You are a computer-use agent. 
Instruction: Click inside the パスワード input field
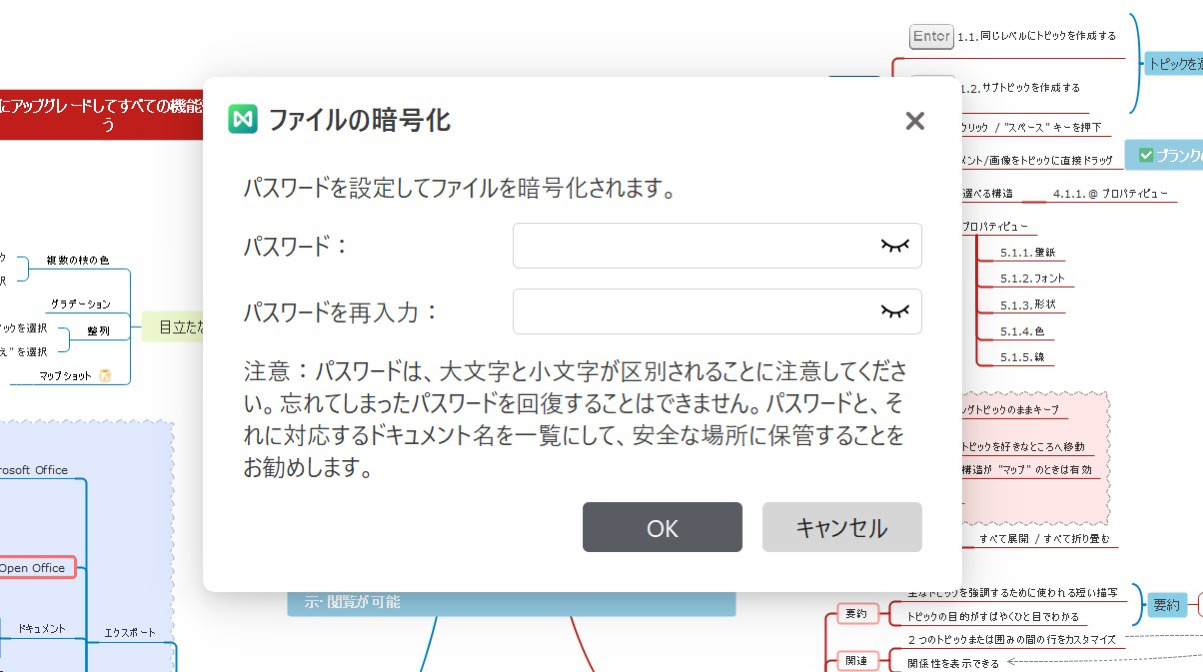click(700, 246)
